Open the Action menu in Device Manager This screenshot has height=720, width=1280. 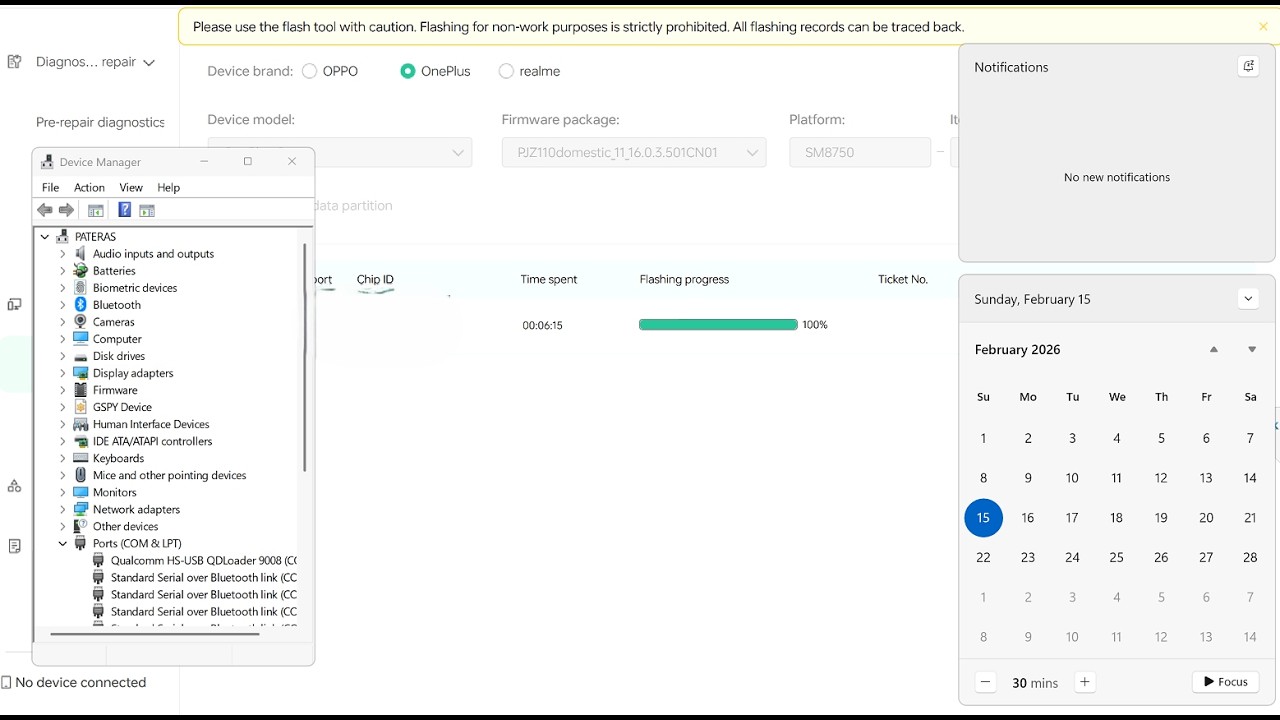point(89,187)
